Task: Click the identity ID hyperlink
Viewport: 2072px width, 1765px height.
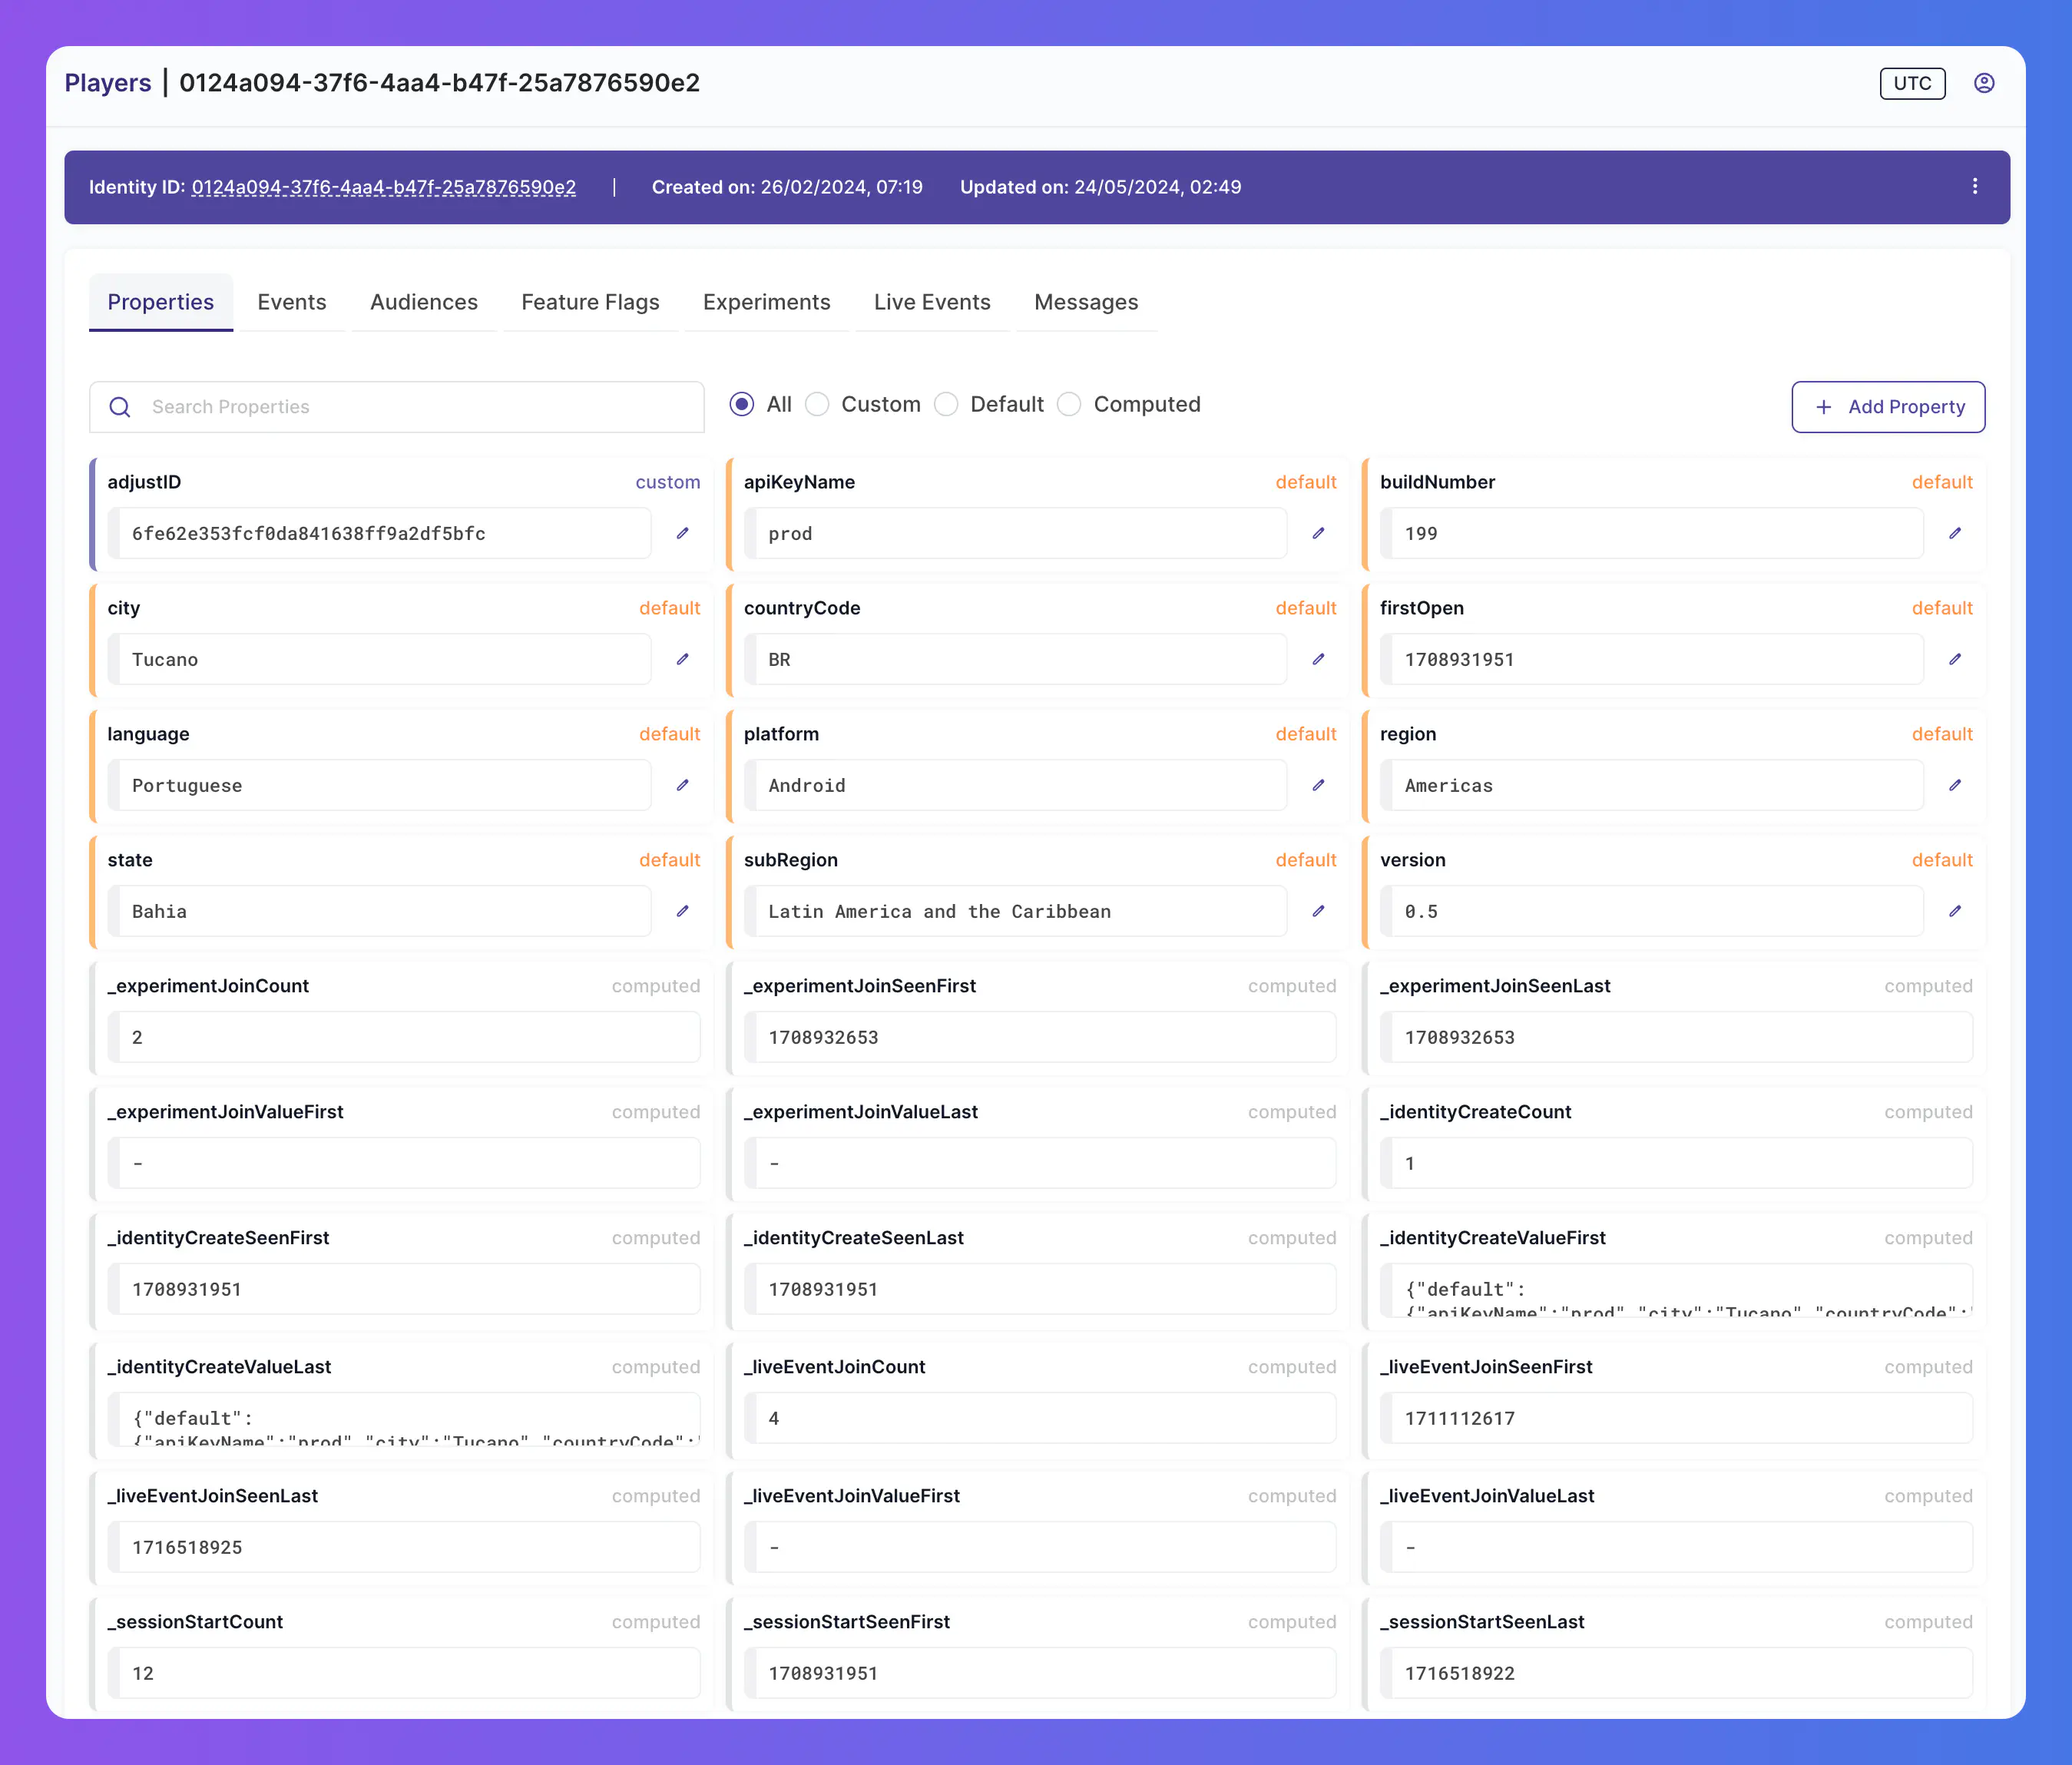Action: 383,187
